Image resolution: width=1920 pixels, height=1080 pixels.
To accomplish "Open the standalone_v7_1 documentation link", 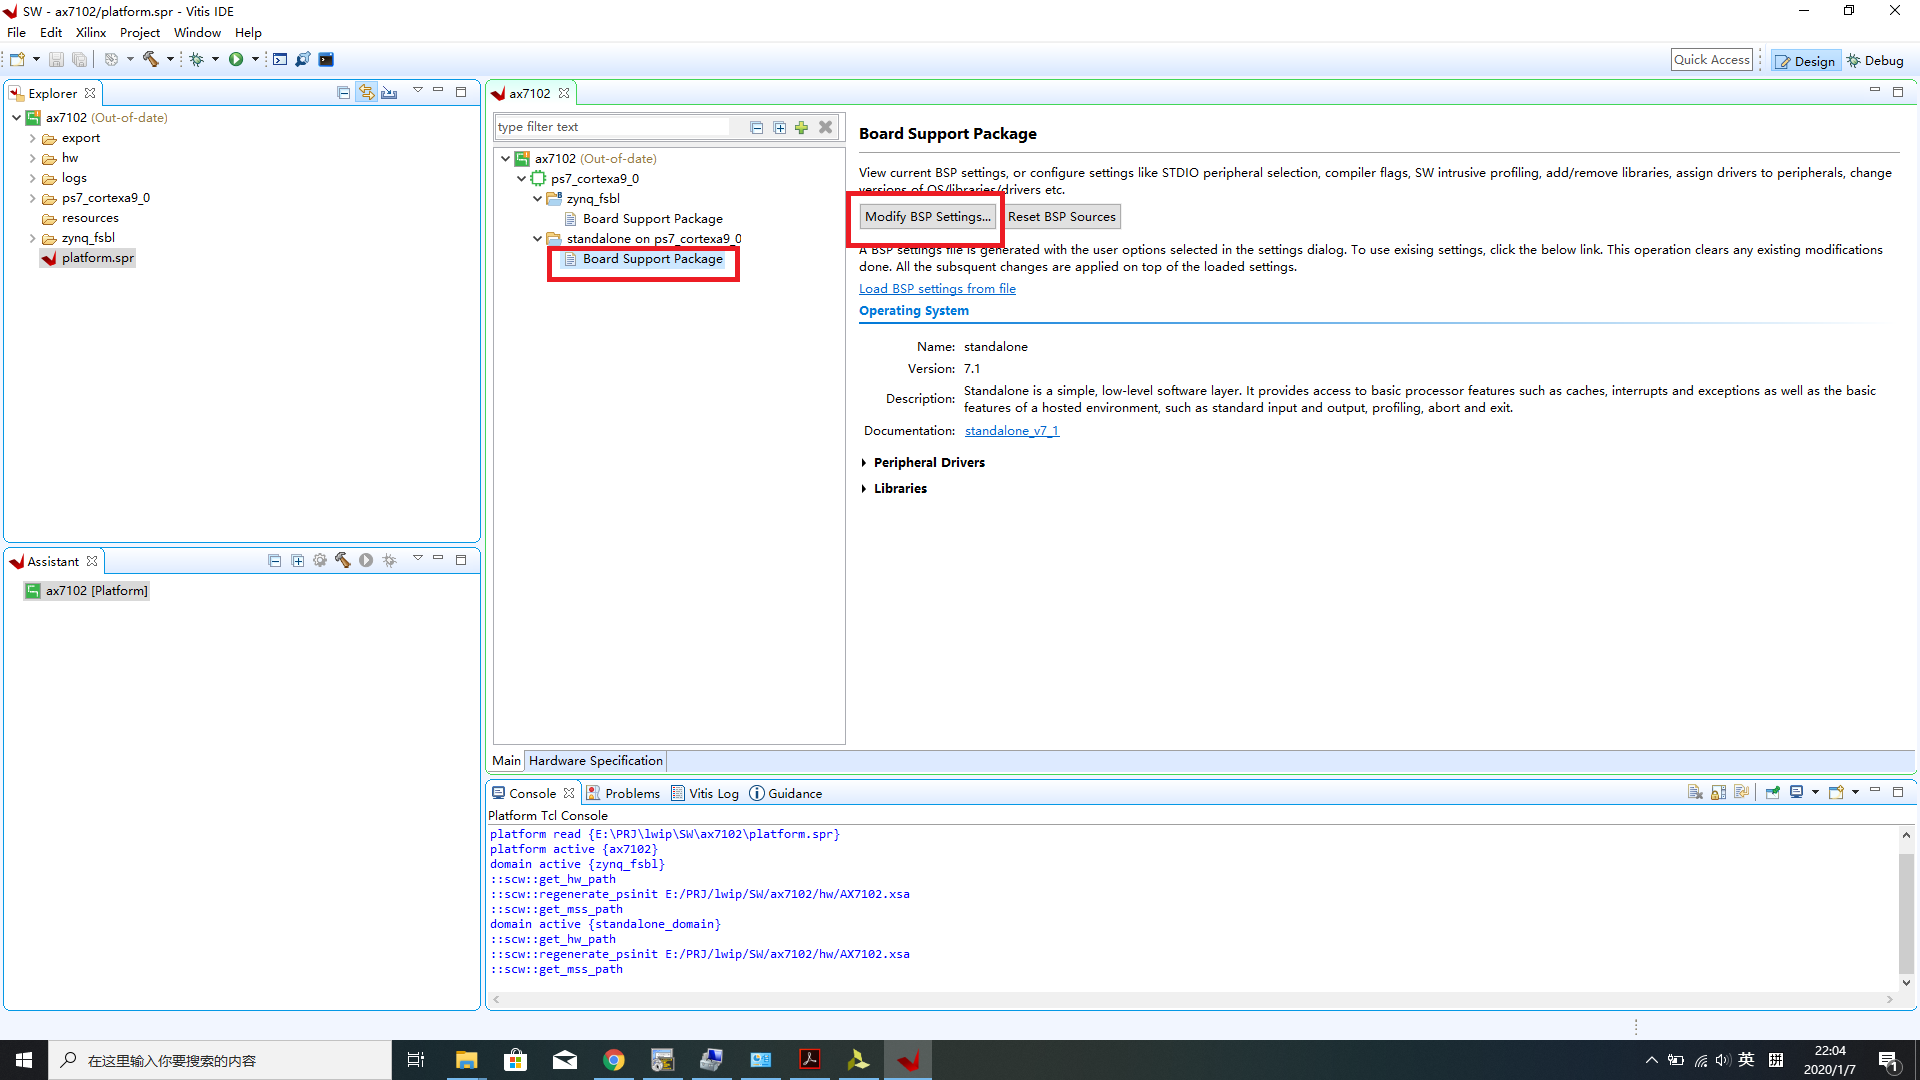I will pyautogui.click(x=1011, y=430).
